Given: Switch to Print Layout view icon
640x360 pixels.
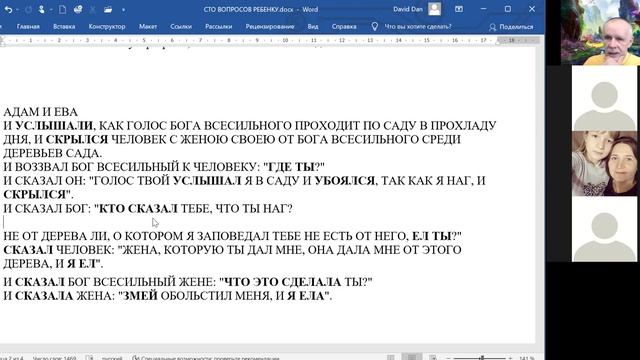Looking at the screenshot, I should tap(412, 358).
